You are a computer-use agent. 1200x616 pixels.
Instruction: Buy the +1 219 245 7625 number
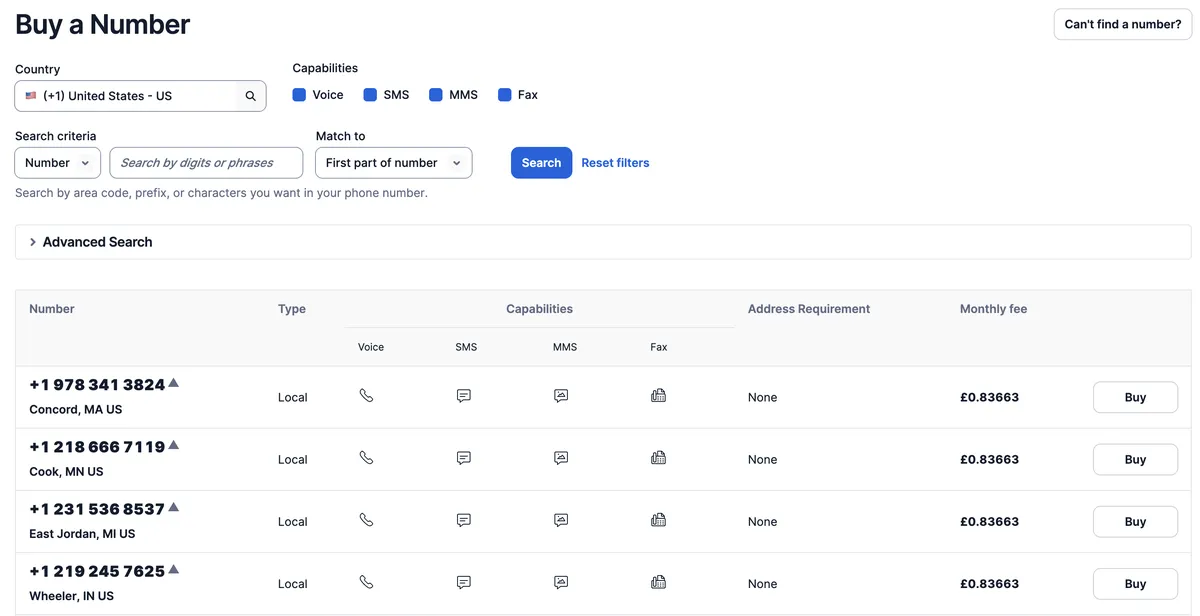click(1135, 583)
